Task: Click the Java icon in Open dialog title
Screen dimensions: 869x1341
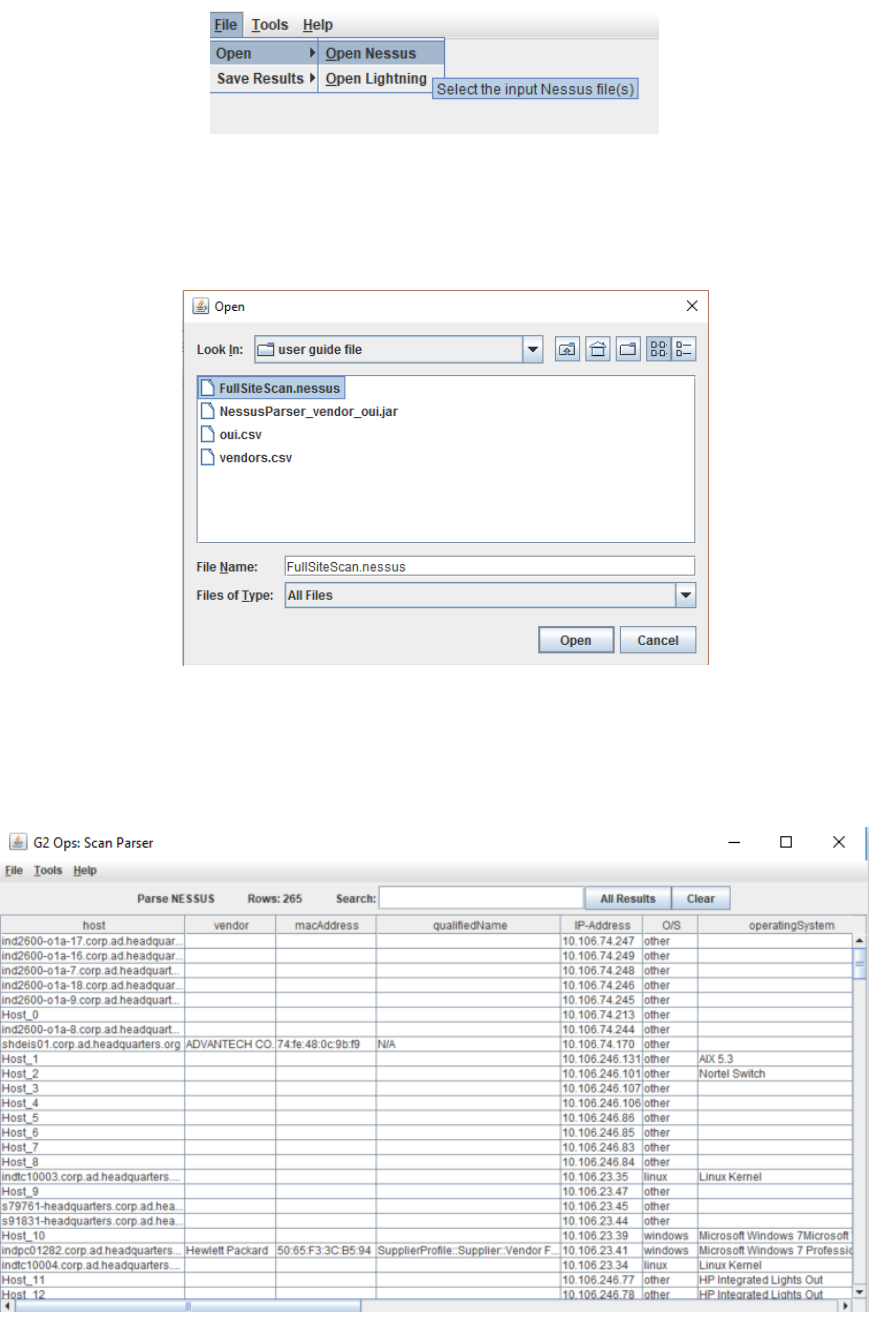Action: pyautogui.click(x=200, y=306)
